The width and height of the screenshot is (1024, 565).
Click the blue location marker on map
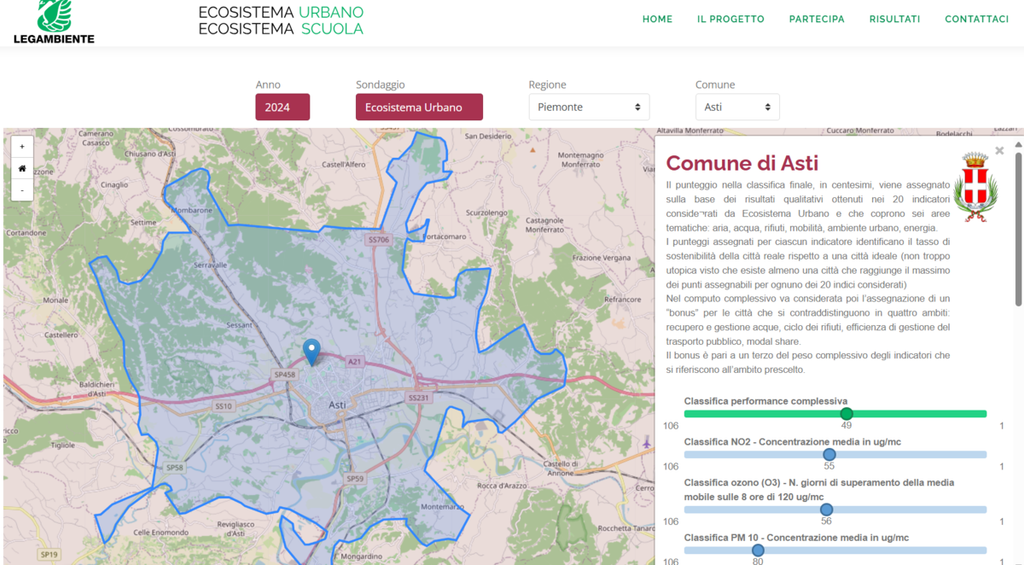[x=312, y=351]
